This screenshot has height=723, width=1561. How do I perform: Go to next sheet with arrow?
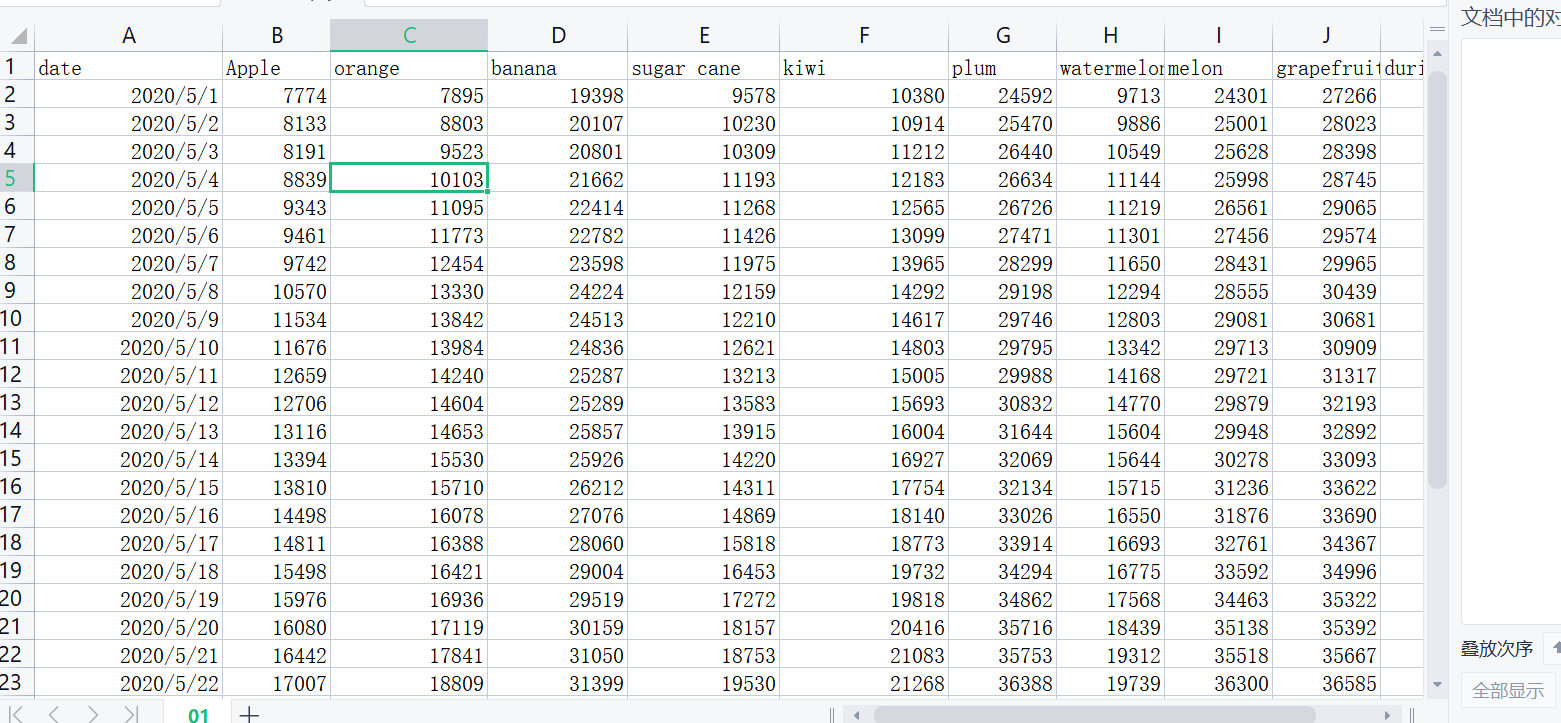[93, 714]
